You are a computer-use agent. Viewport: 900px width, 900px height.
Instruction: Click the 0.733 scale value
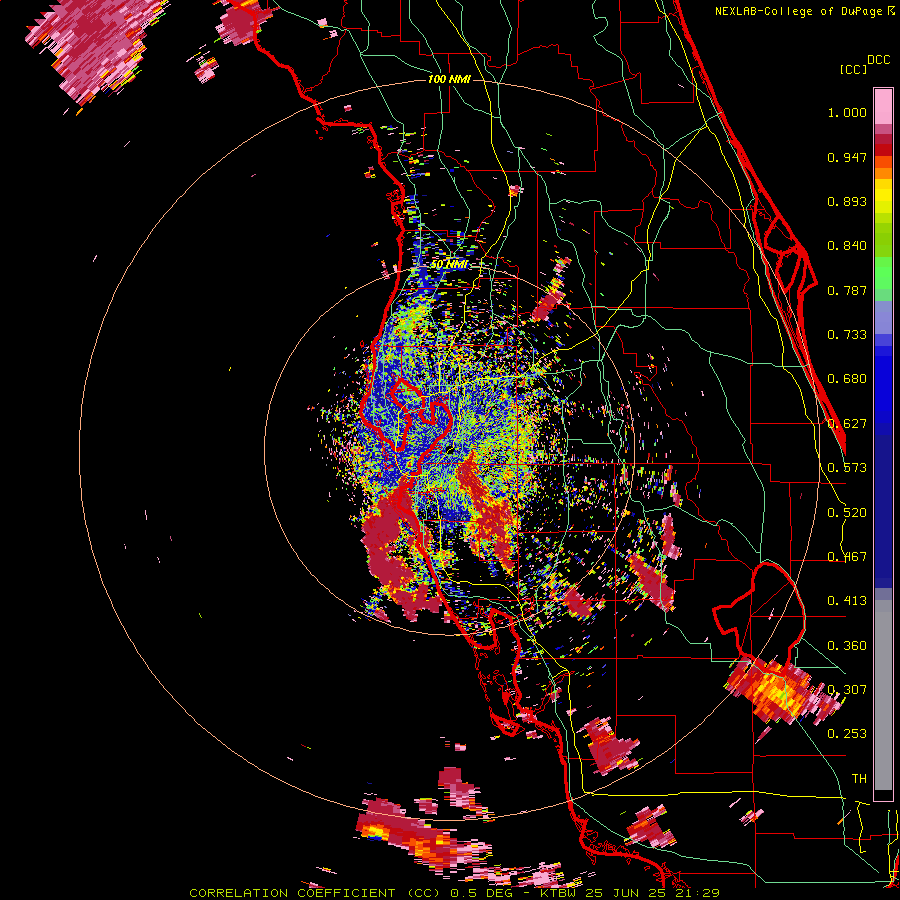tap(847, 335)
